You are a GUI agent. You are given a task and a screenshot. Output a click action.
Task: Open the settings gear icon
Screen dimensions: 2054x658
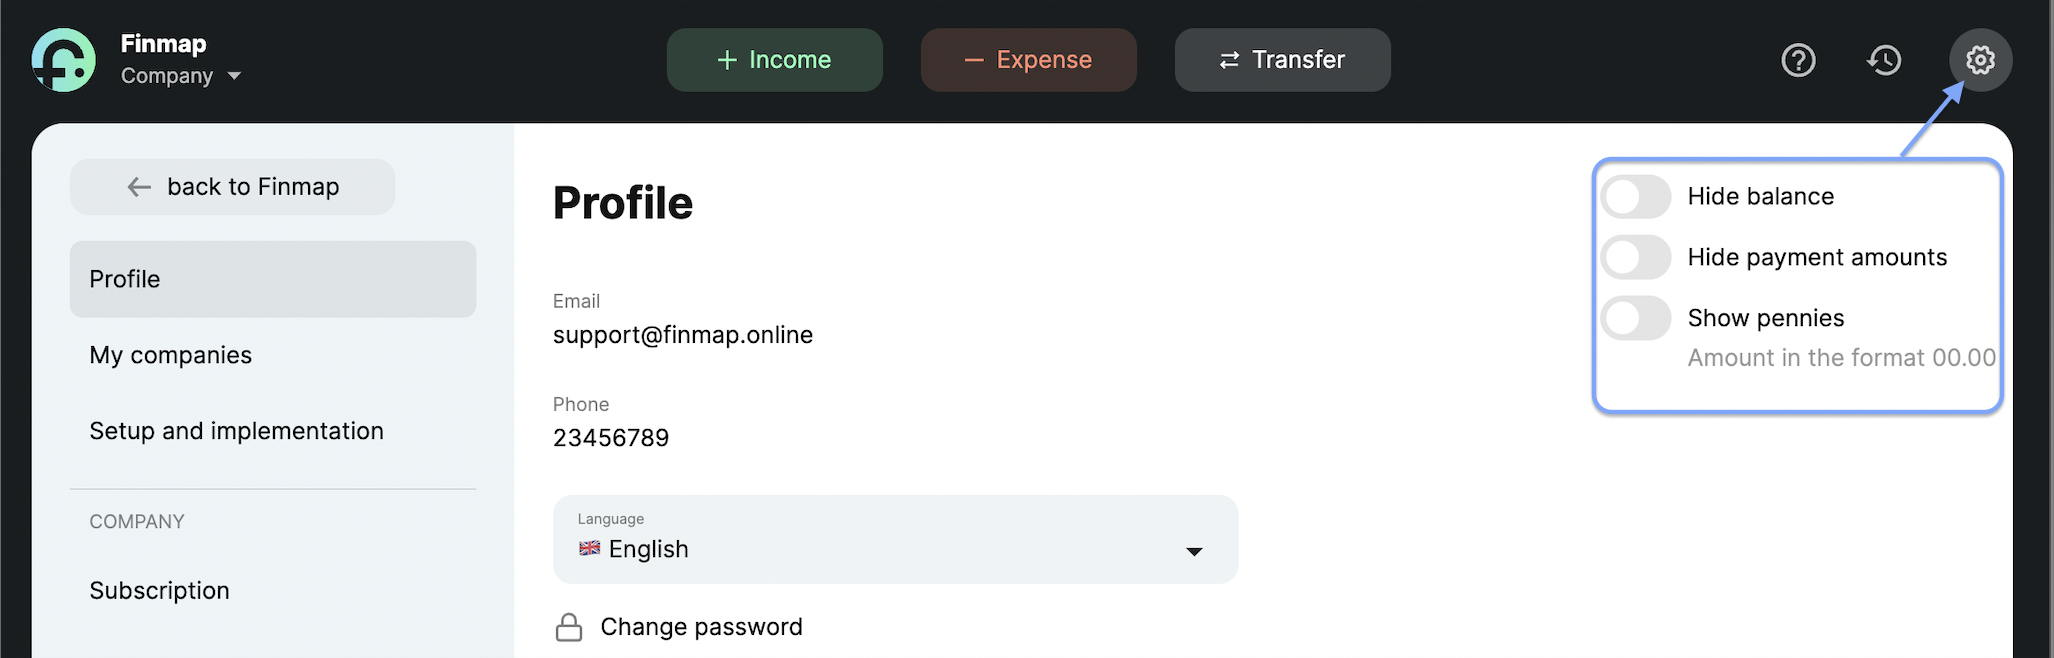tap(1980, 60)
